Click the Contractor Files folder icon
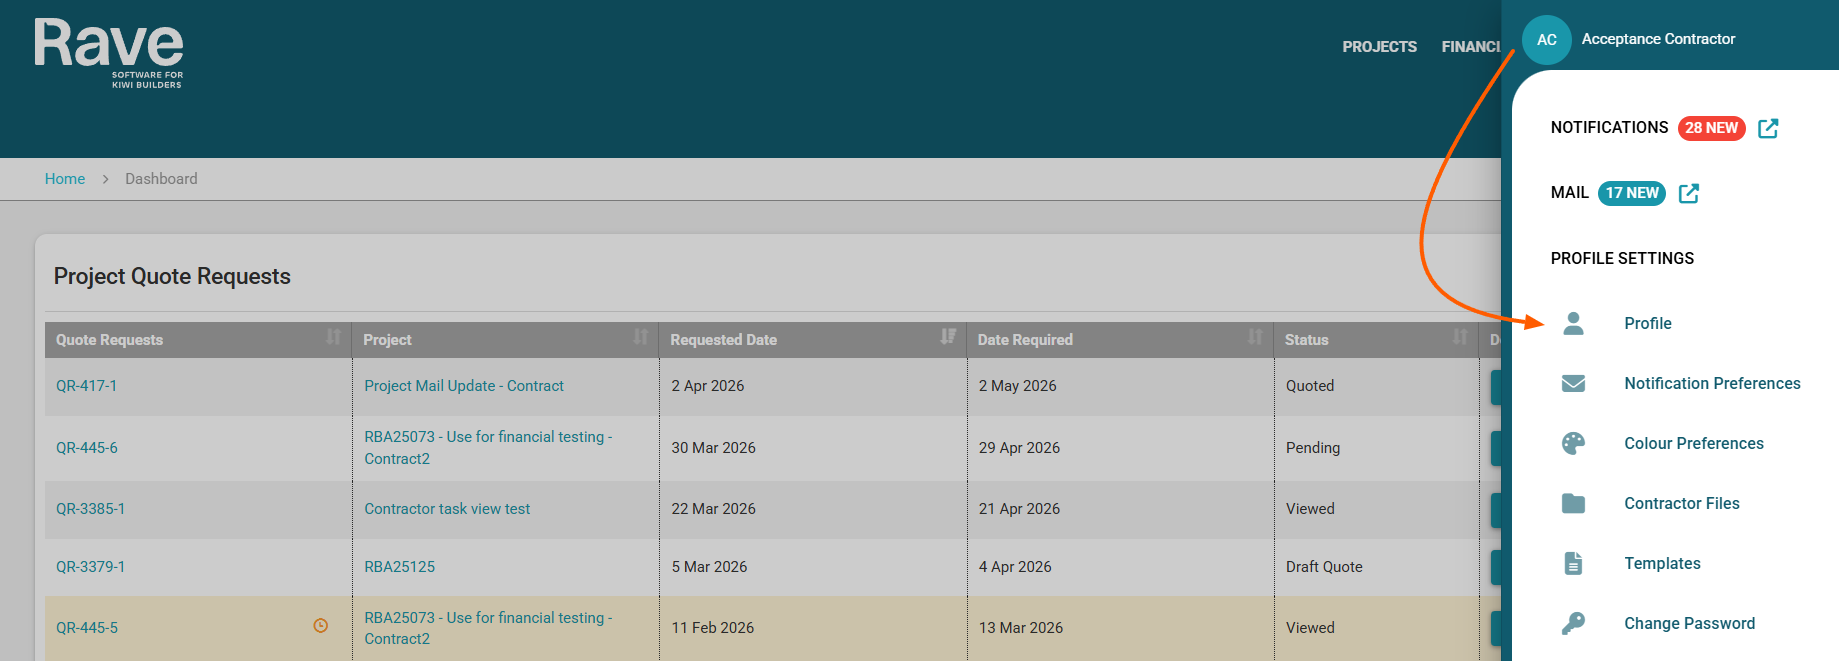The height and width of the screenshot is (661, 1839). pos(1573,503)
